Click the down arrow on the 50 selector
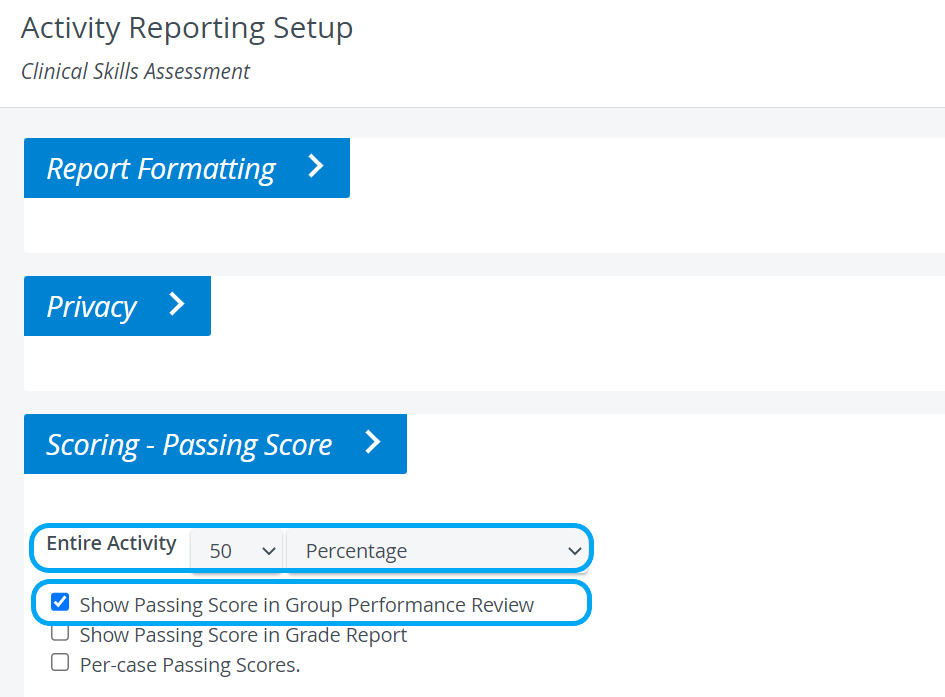Image resolution: width=945 pixels, height=697 pixels. point(269,551)
